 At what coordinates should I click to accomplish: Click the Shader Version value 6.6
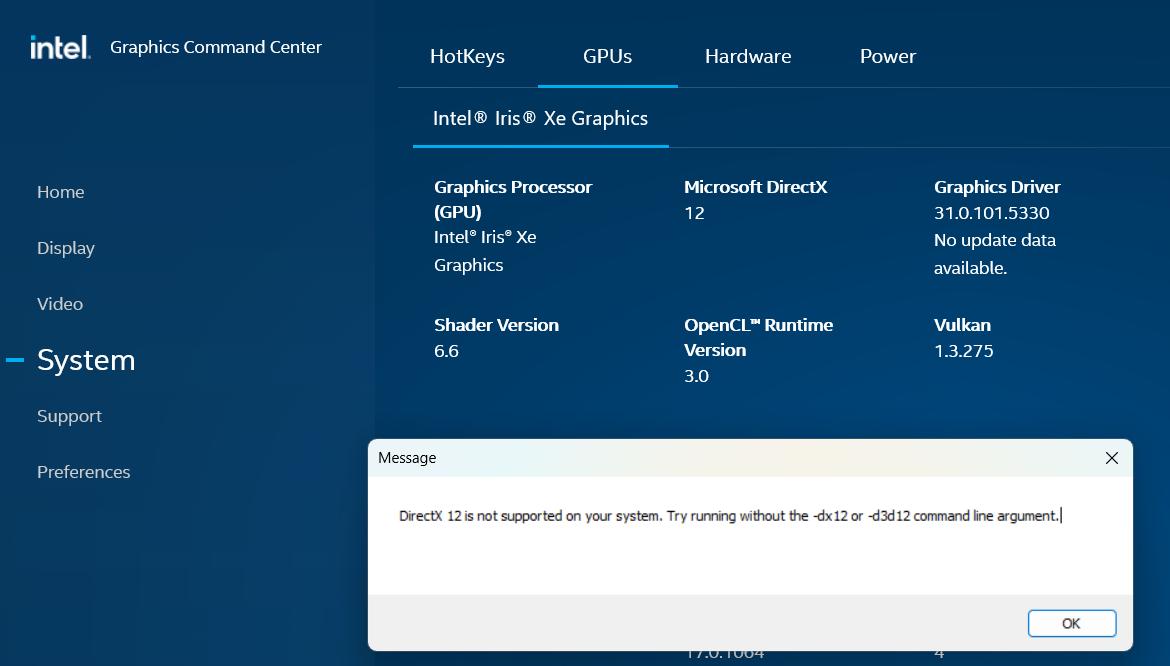tap(446, 351)
